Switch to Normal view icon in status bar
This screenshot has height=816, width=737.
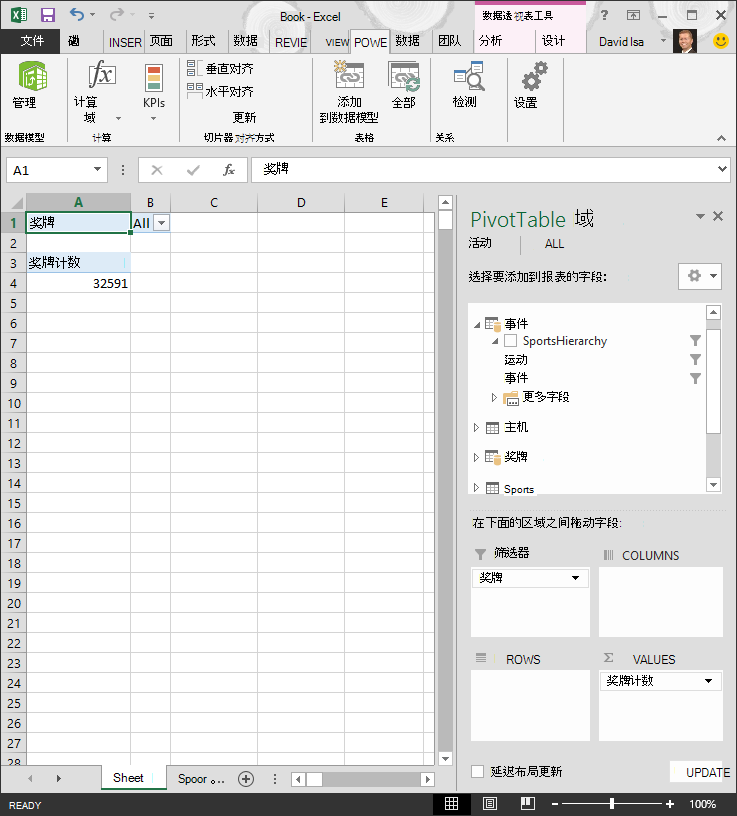pyautogui.click(x=451, y=804)
